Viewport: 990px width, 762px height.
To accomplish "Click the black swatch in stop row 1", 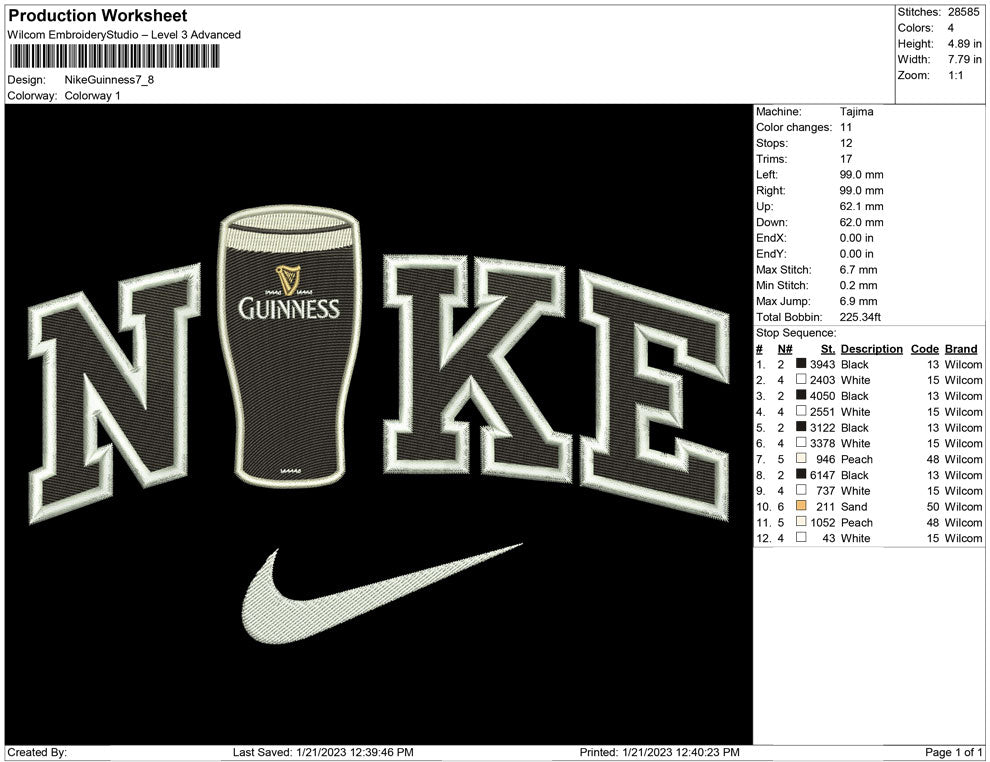I will point(801,364).
